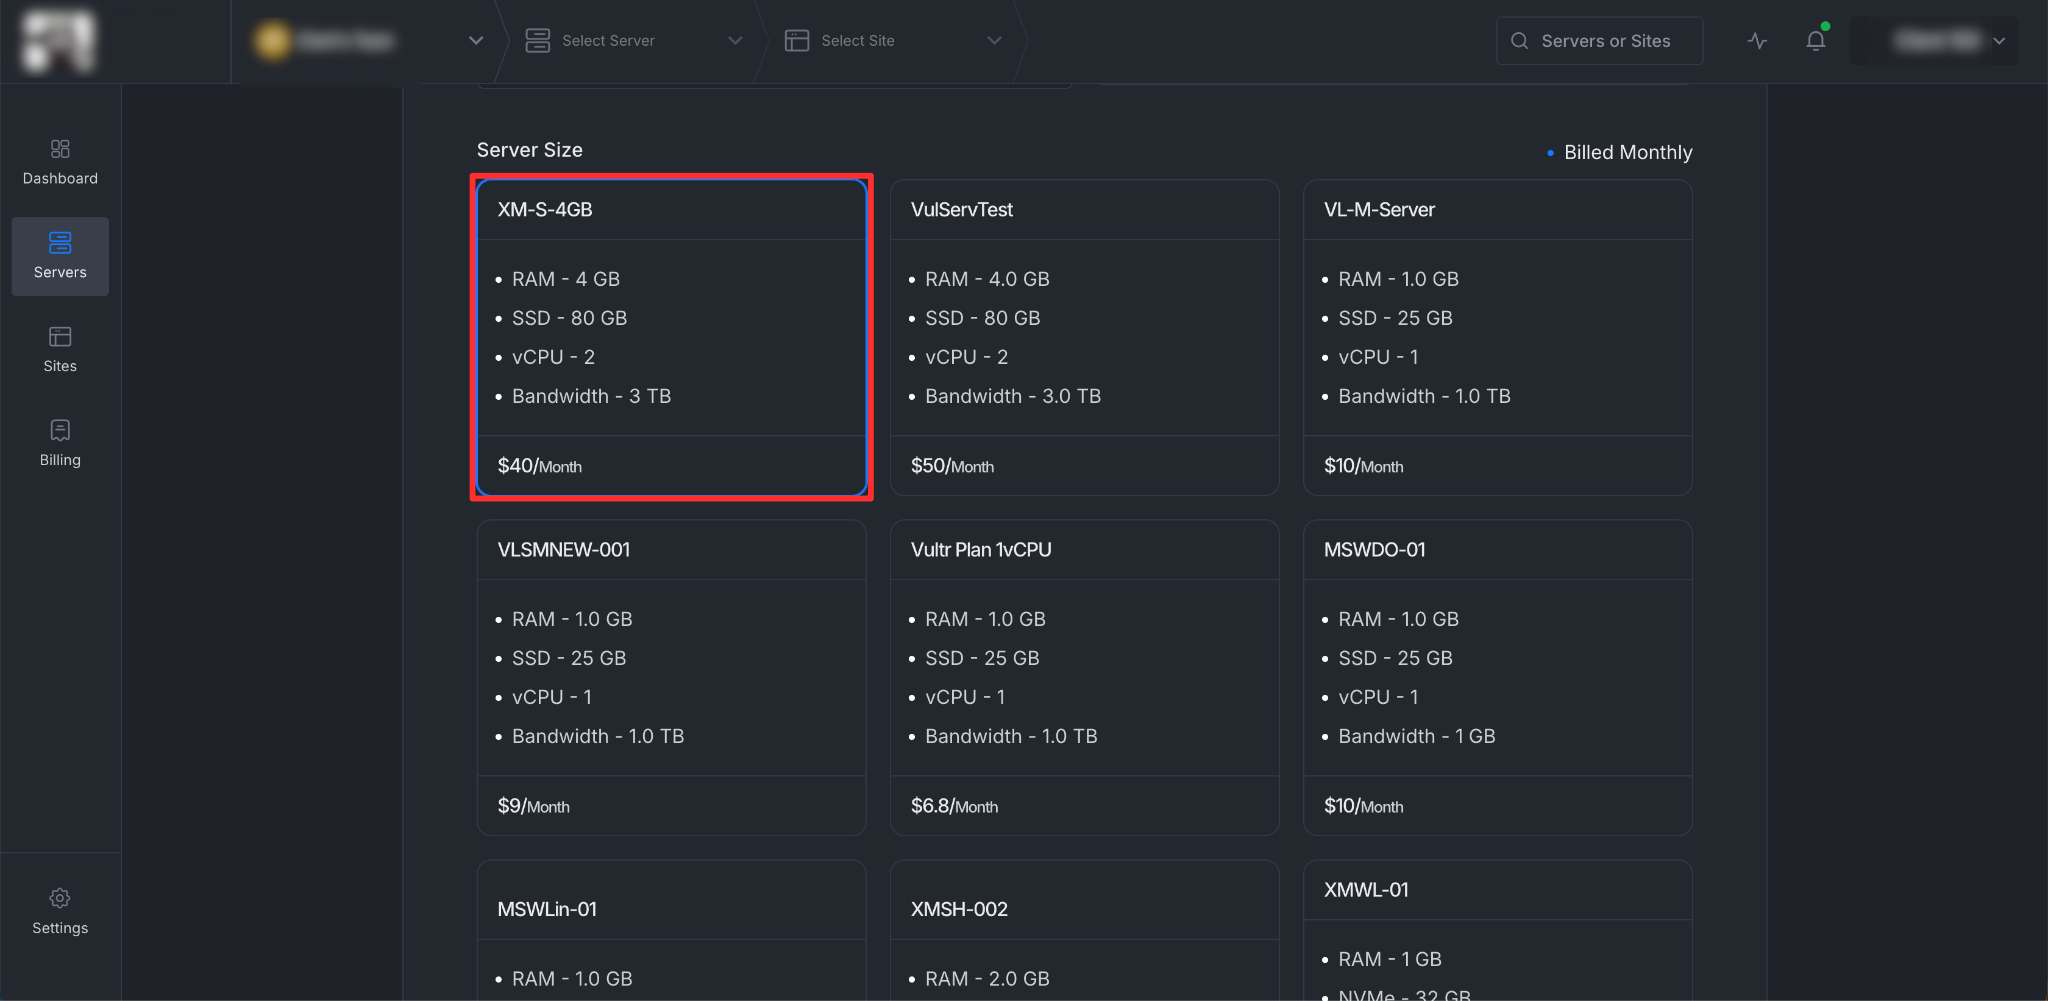The width and height of the screenshot is (2048, 1001).
Task: Focus the Servers or Sites search field
Action: click(1599, 41)
